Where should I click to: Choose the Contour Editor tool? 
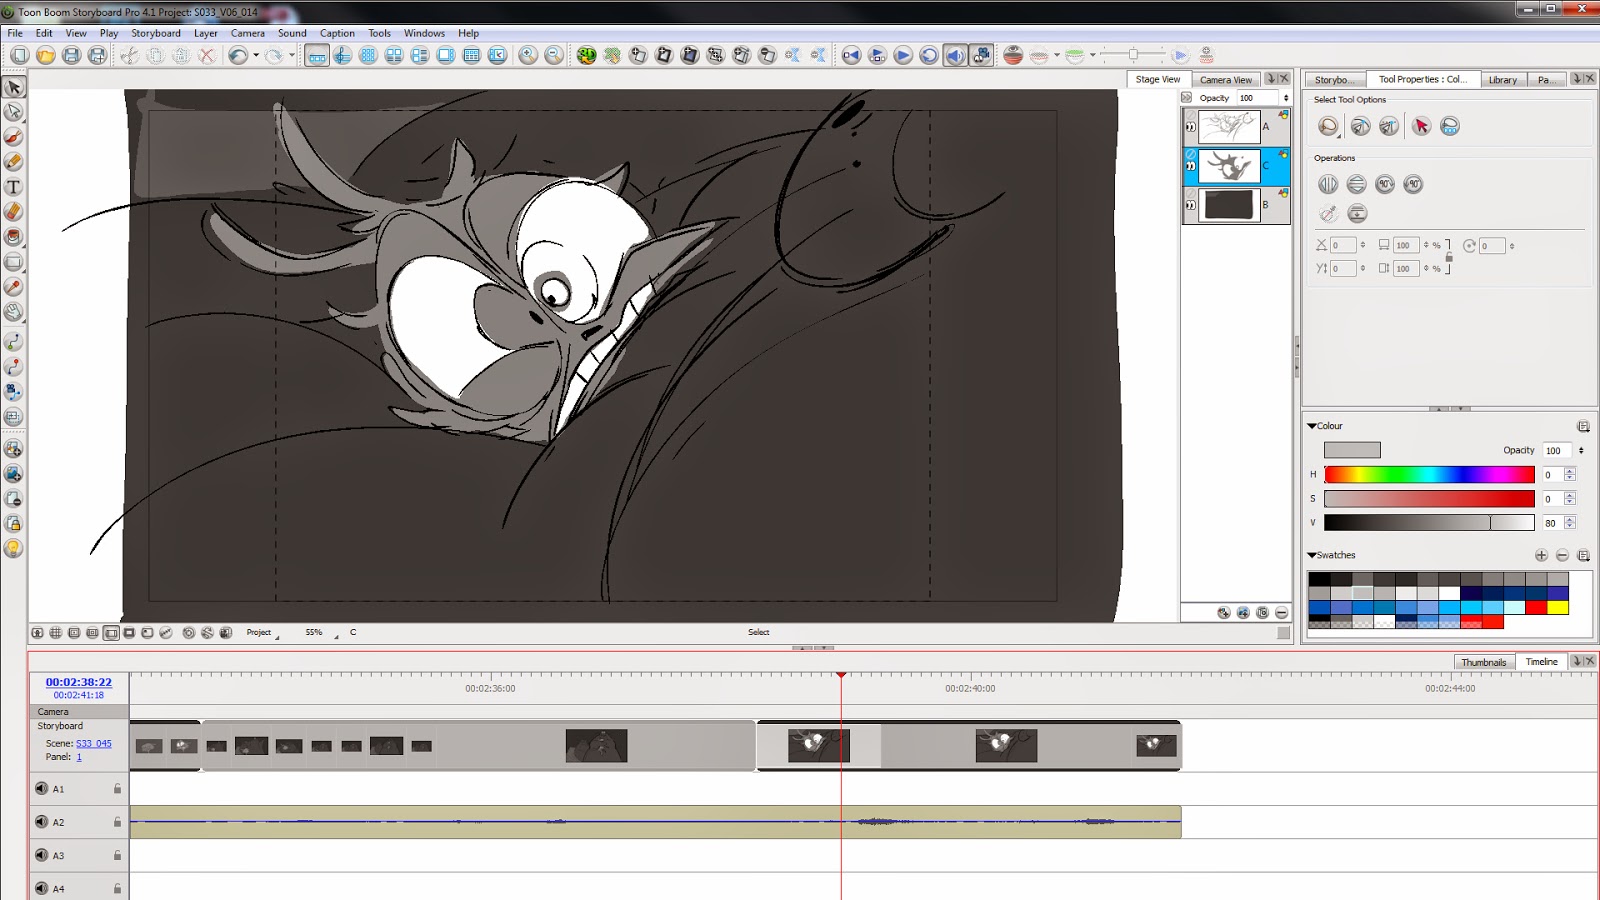(x=14, y=112)
